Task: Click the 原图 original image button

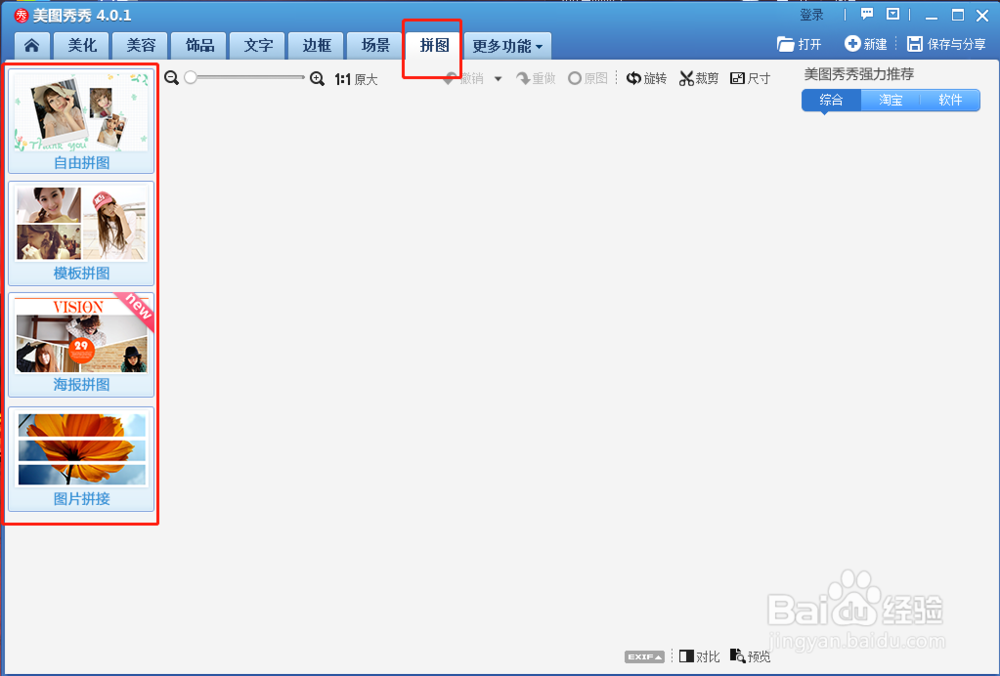Action: 587,78
